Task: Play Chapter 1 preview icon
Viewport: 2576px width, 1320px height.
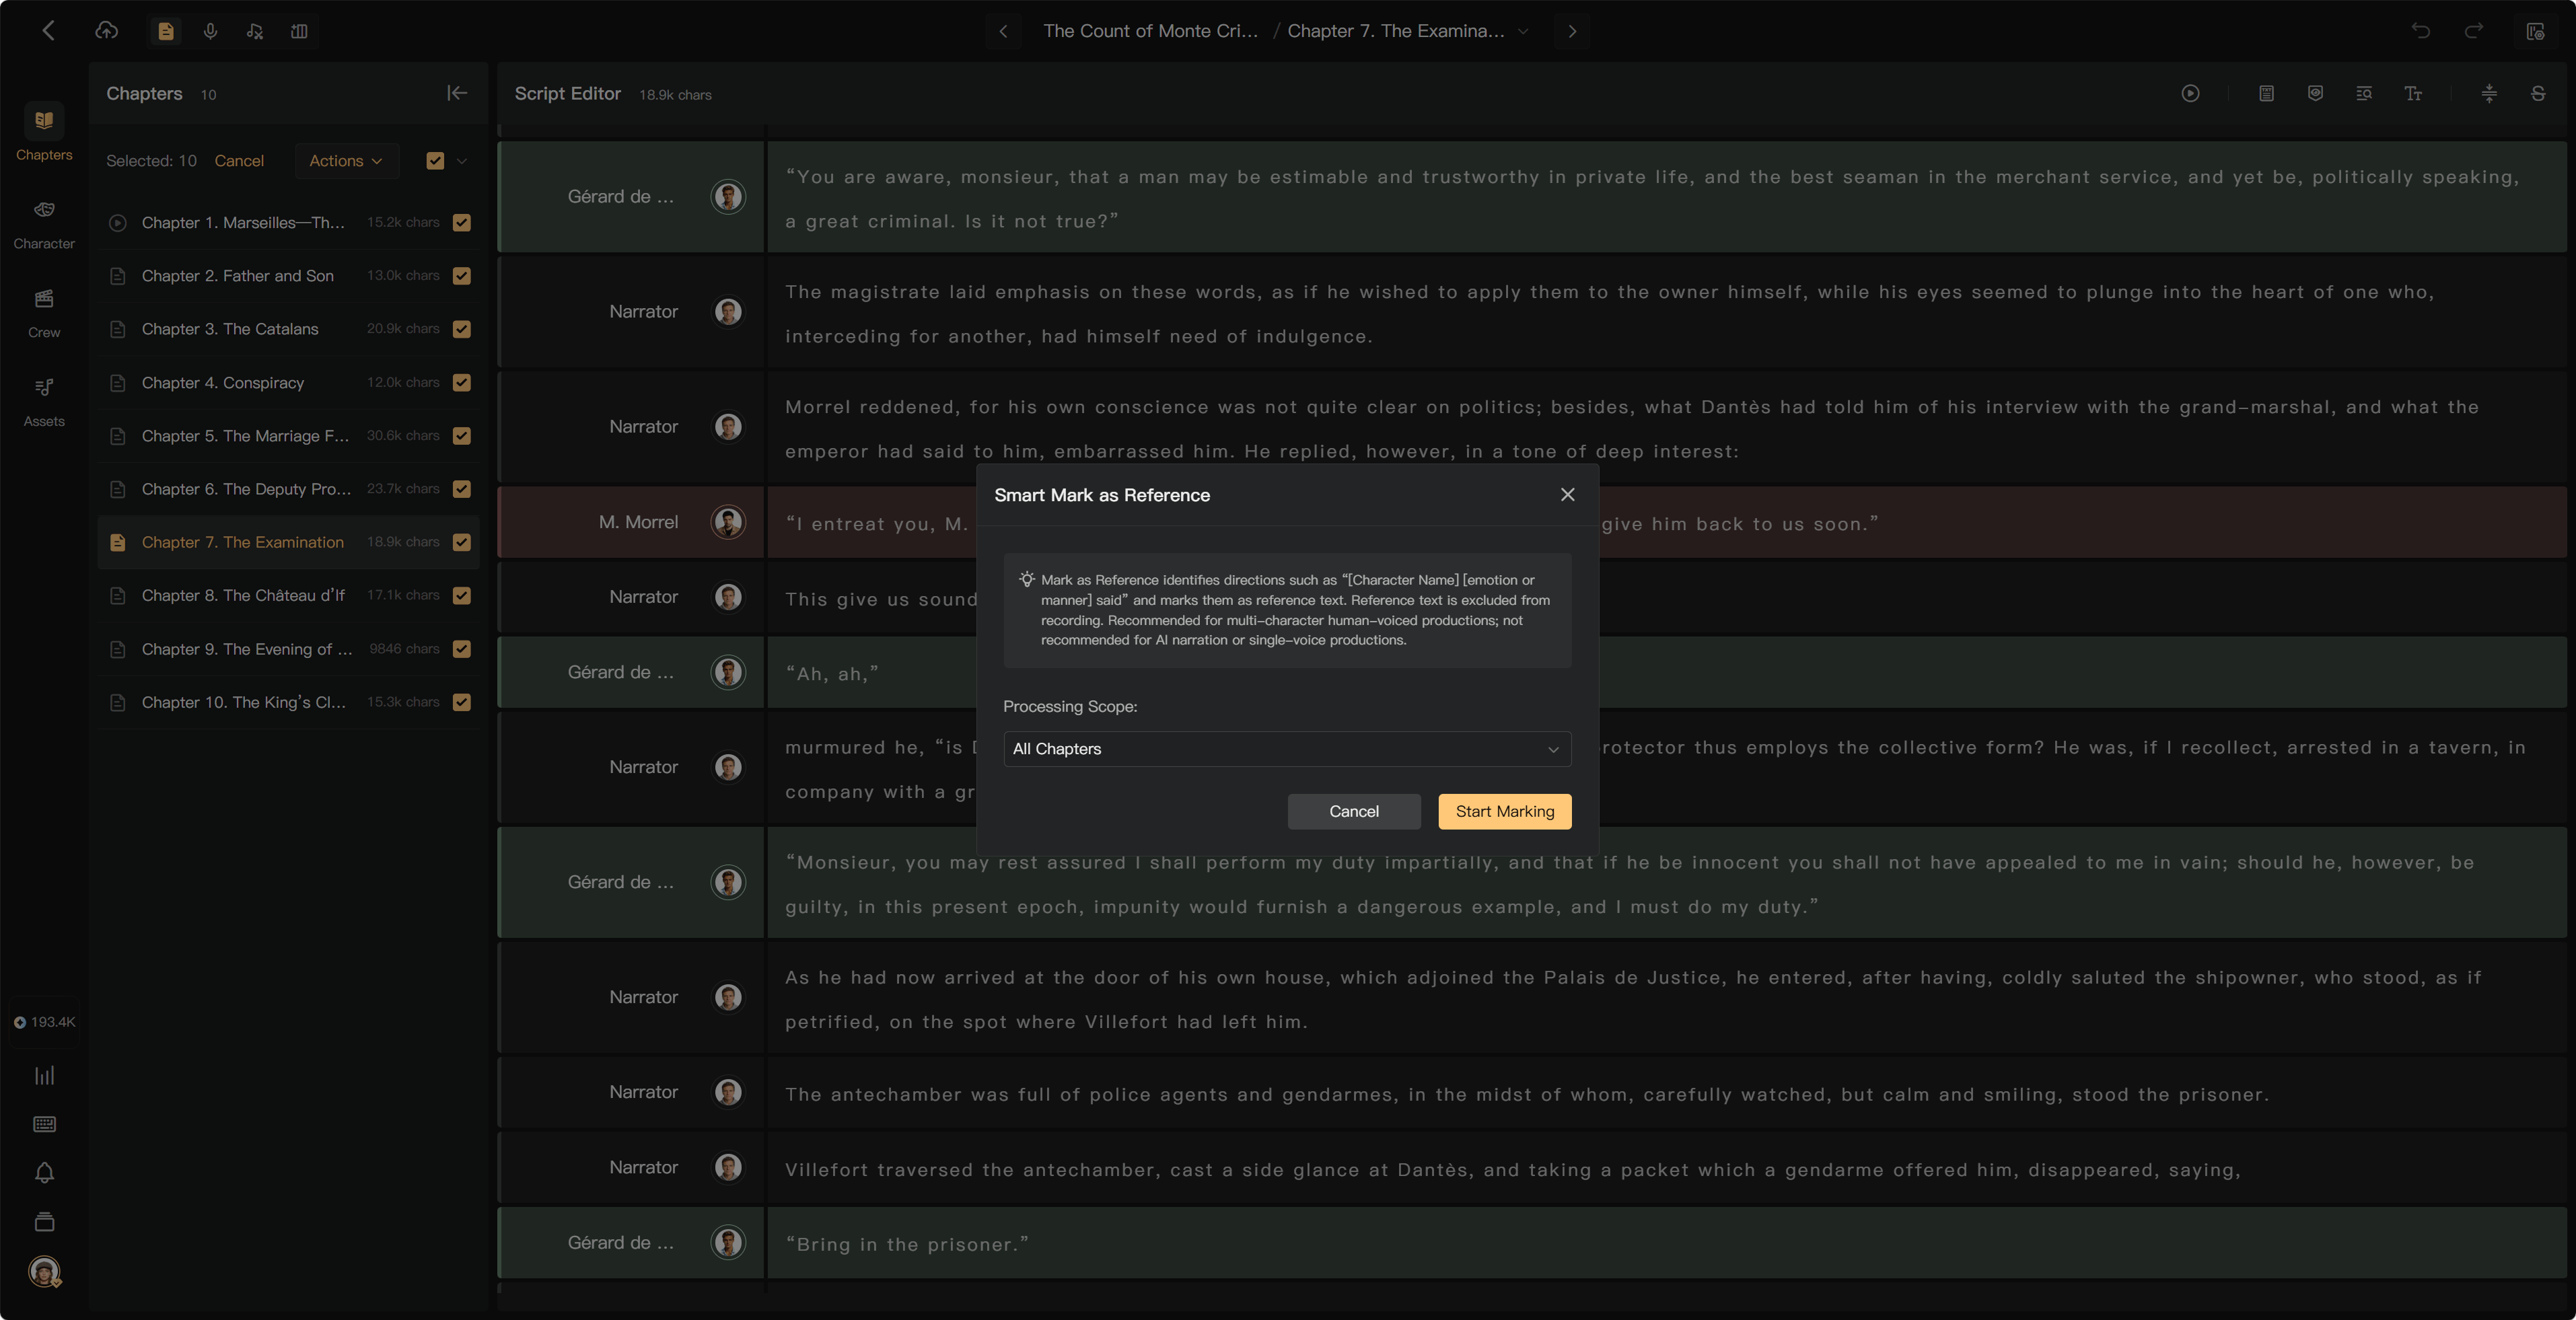Action: (x=117, y=222)
